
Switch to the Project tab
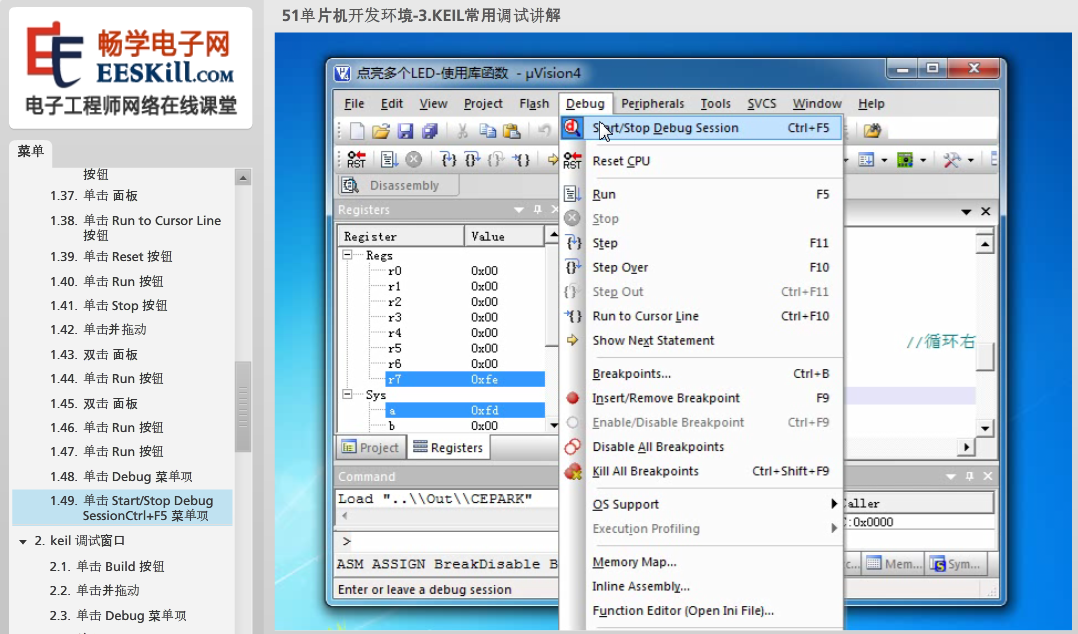[370, 448]
